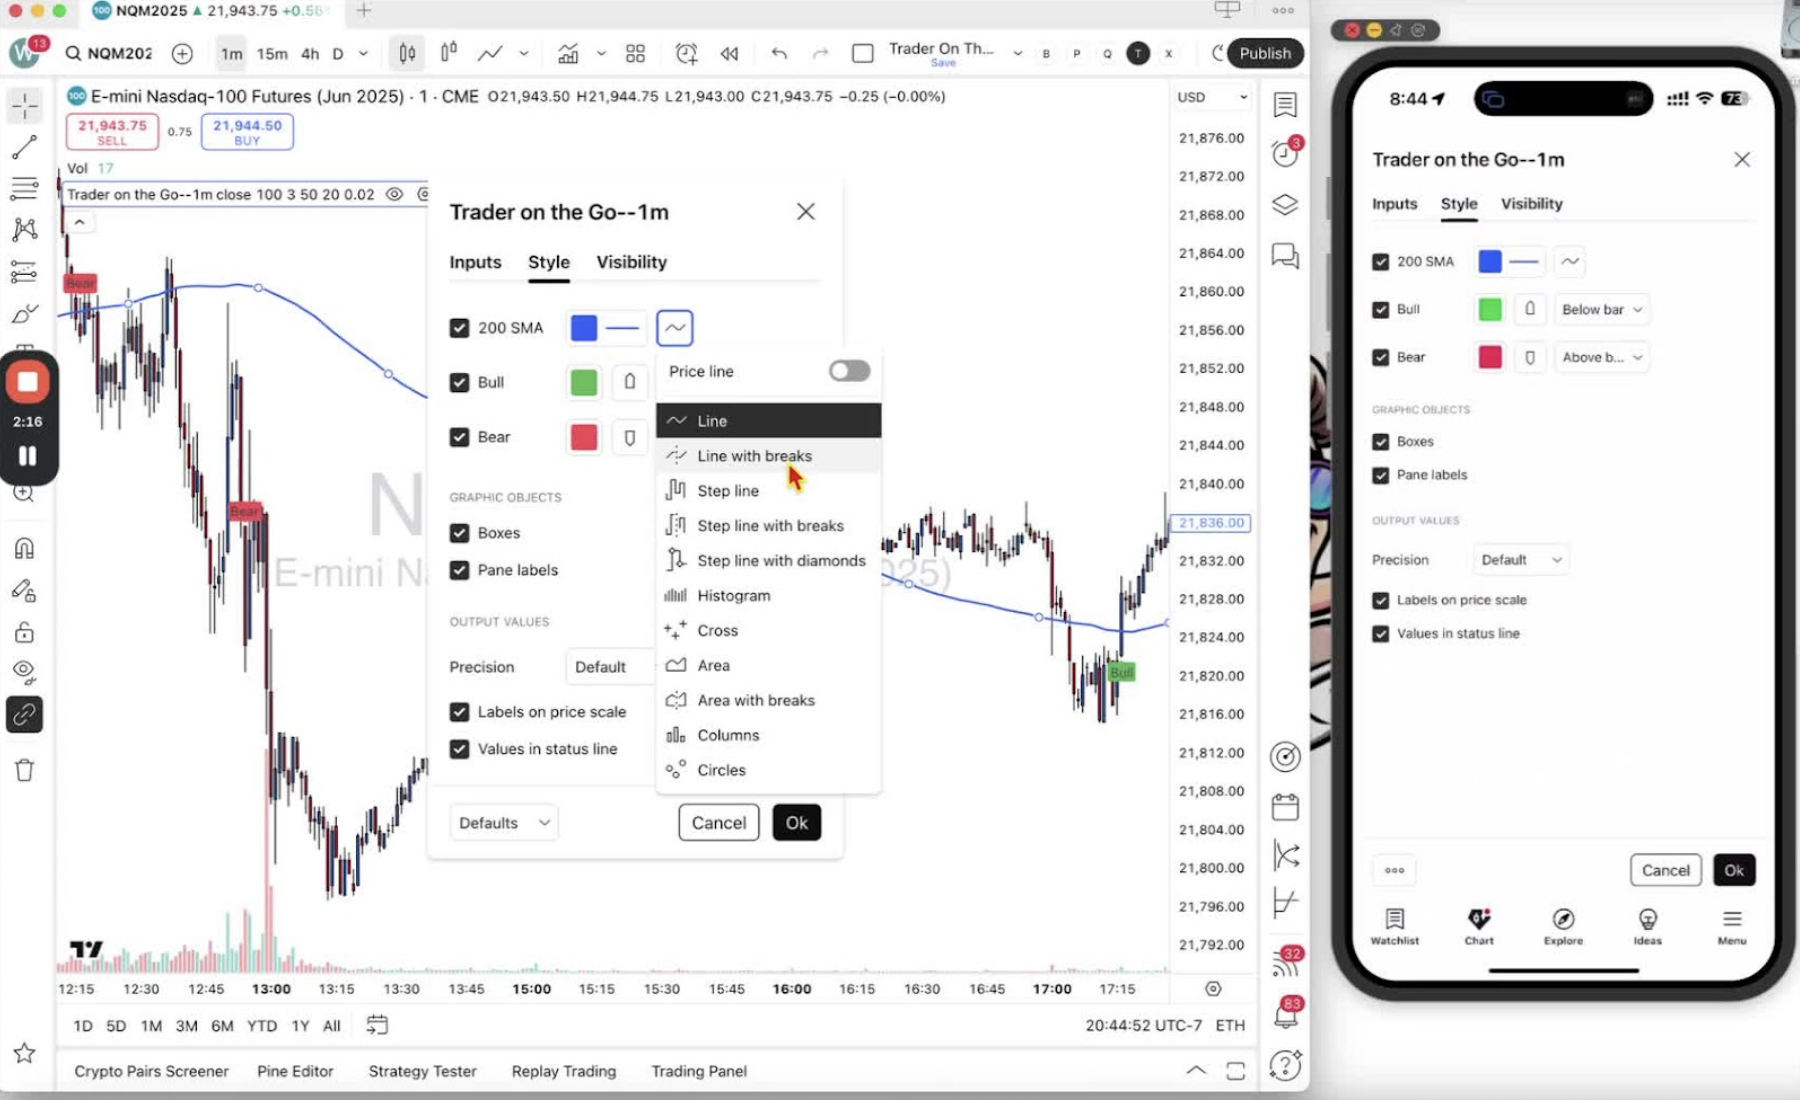Expand the interval dropdown arrow next to D
The height and width of the screenshot is (1100, 1800).
click(x=363, y=53)
